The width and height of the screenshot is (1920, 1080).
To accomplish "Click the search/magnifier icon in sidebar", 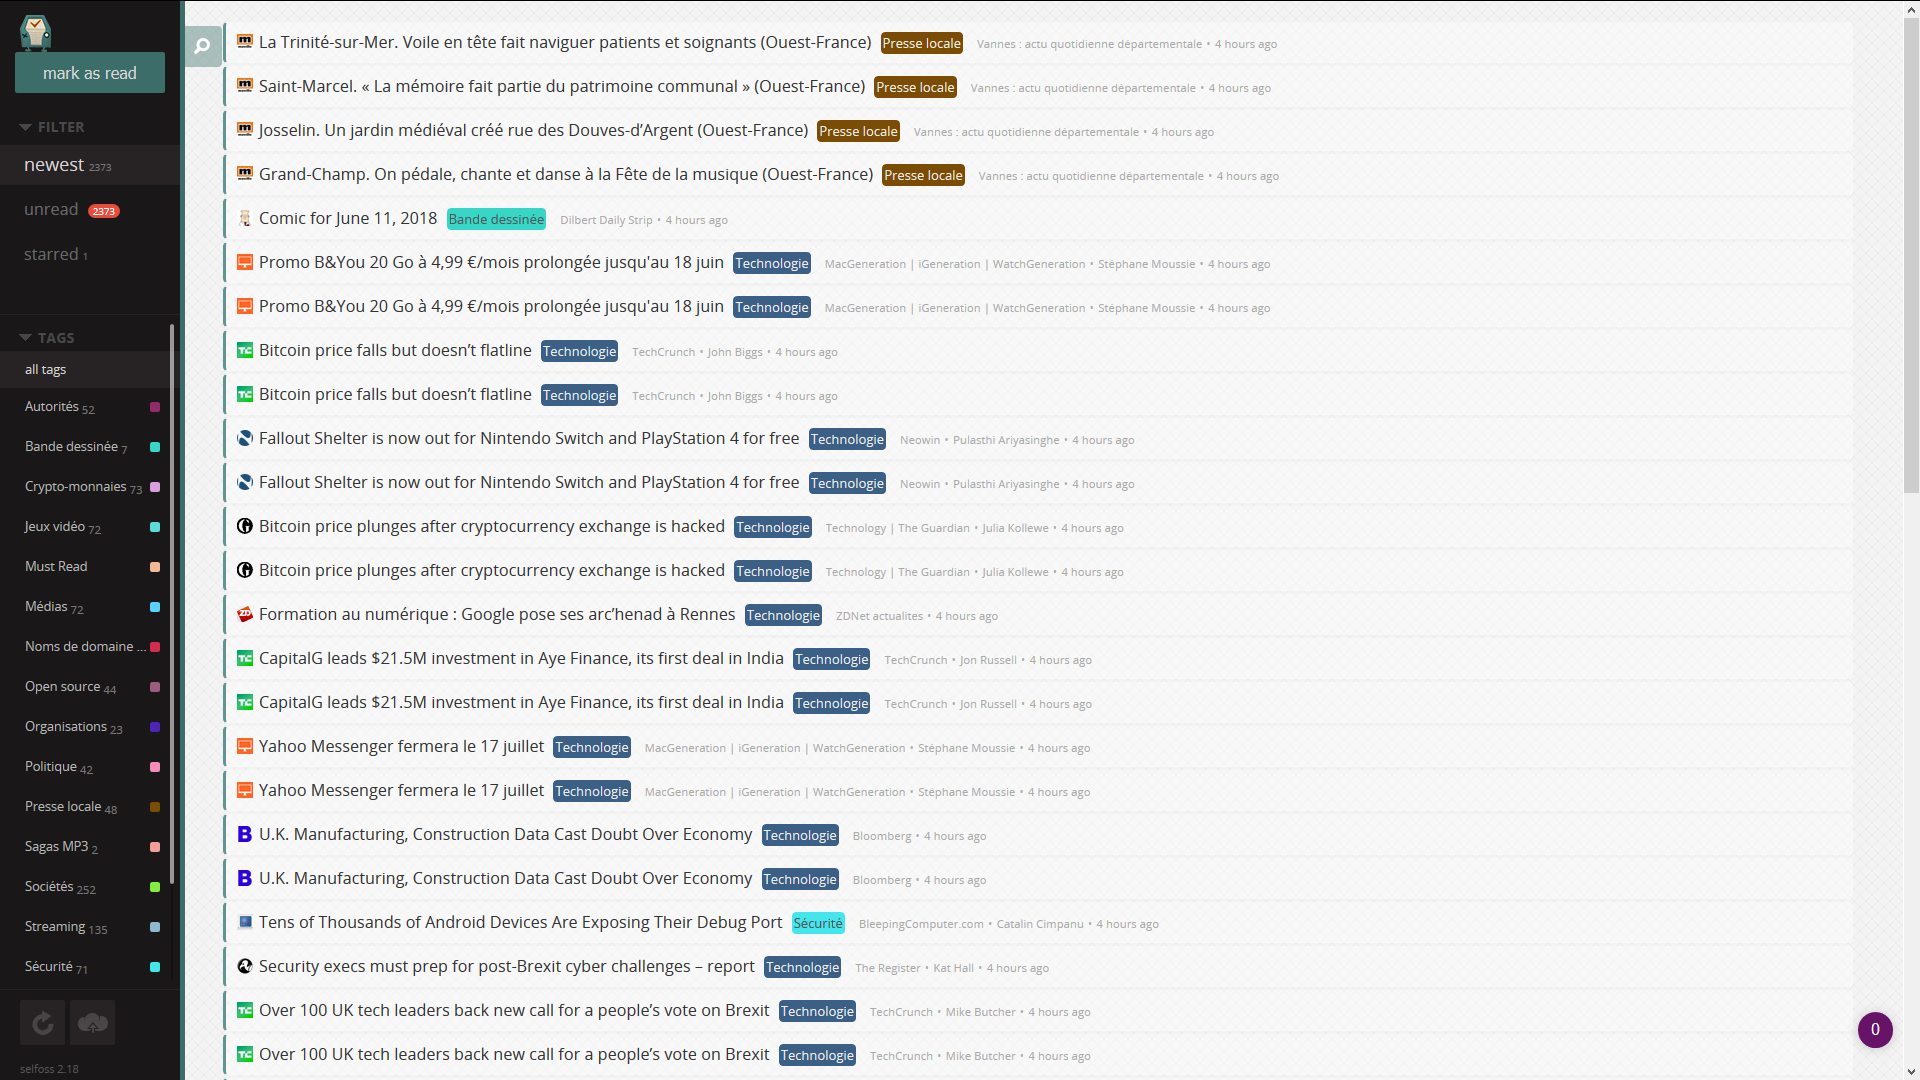I will [202, 46].
